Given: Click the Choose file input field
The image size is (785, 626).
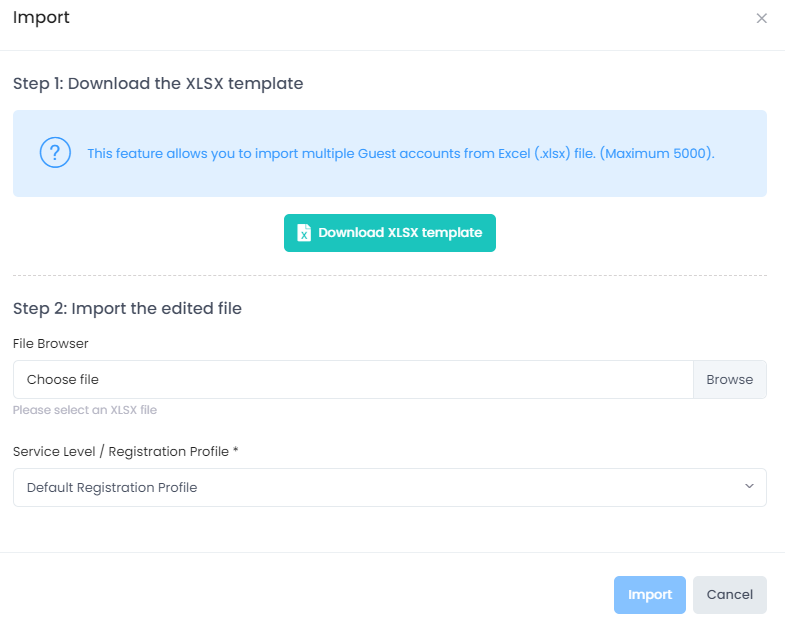Looking at the screenshot, I should click(x=353, y=380).
